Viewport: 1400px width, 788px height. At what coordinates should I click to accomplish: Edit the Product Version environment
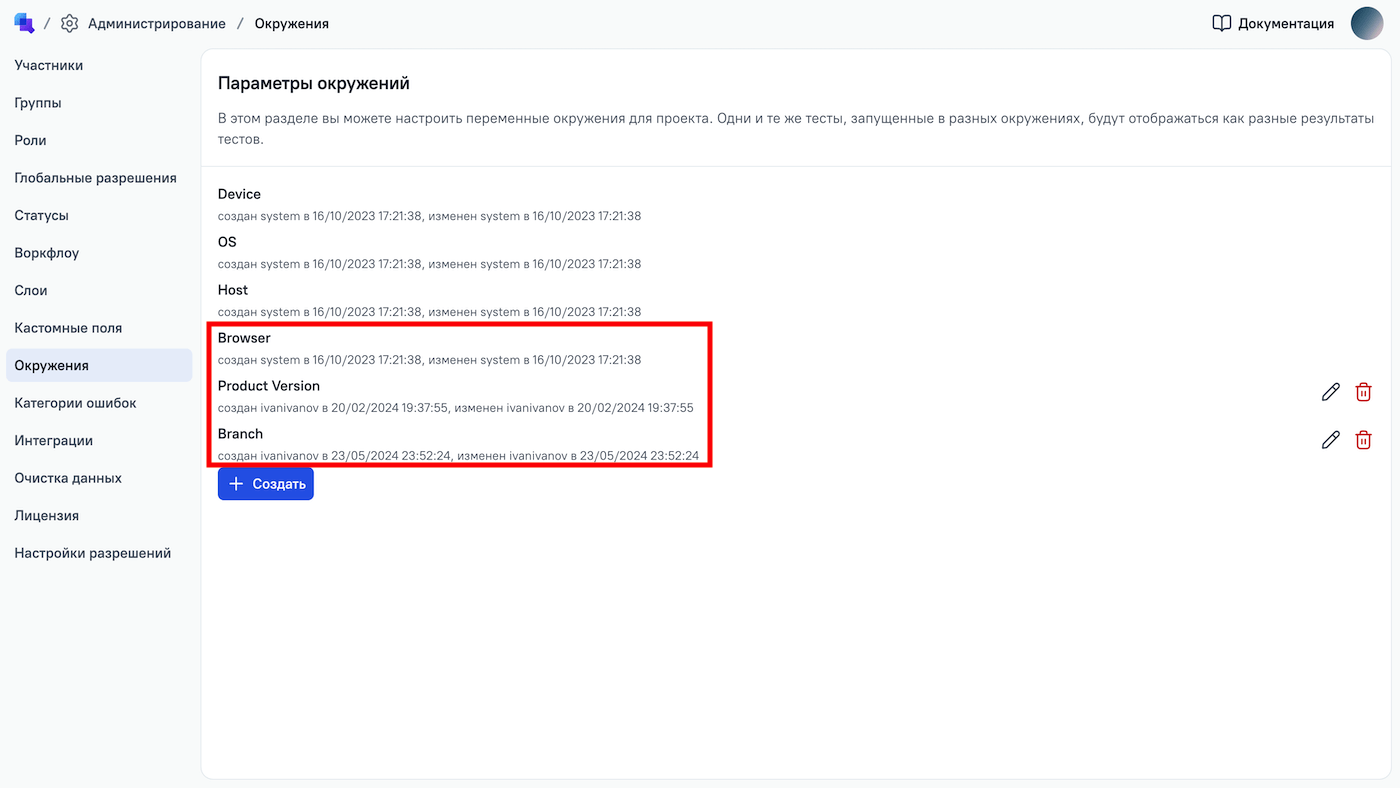pyautogui.click(x=1330, y=392)
